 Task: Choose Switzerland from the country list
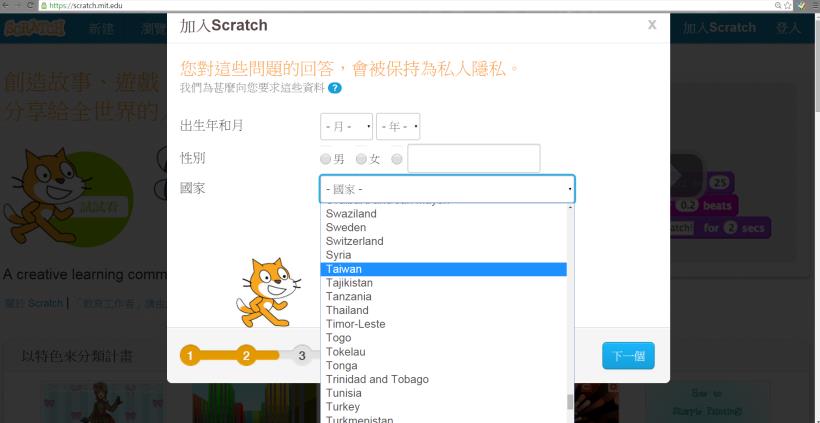coord(443,241)
